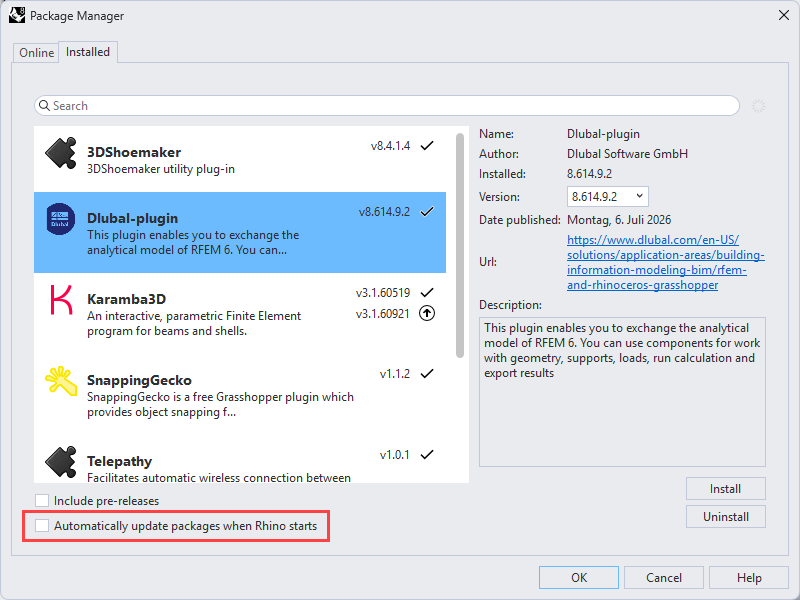Enable Include pre-releases checkbox
The height and width of the screenshot is (600, 800).
pos(42,501)
